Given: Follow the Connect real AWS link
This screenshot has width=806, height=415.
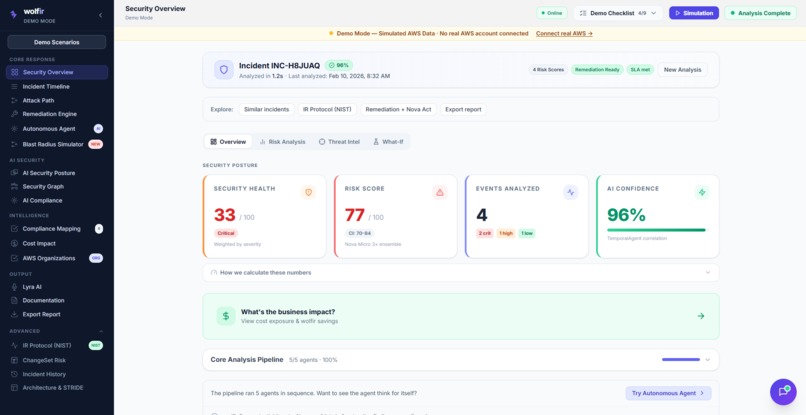Looking at the screenshot, I should coord(564,33).
